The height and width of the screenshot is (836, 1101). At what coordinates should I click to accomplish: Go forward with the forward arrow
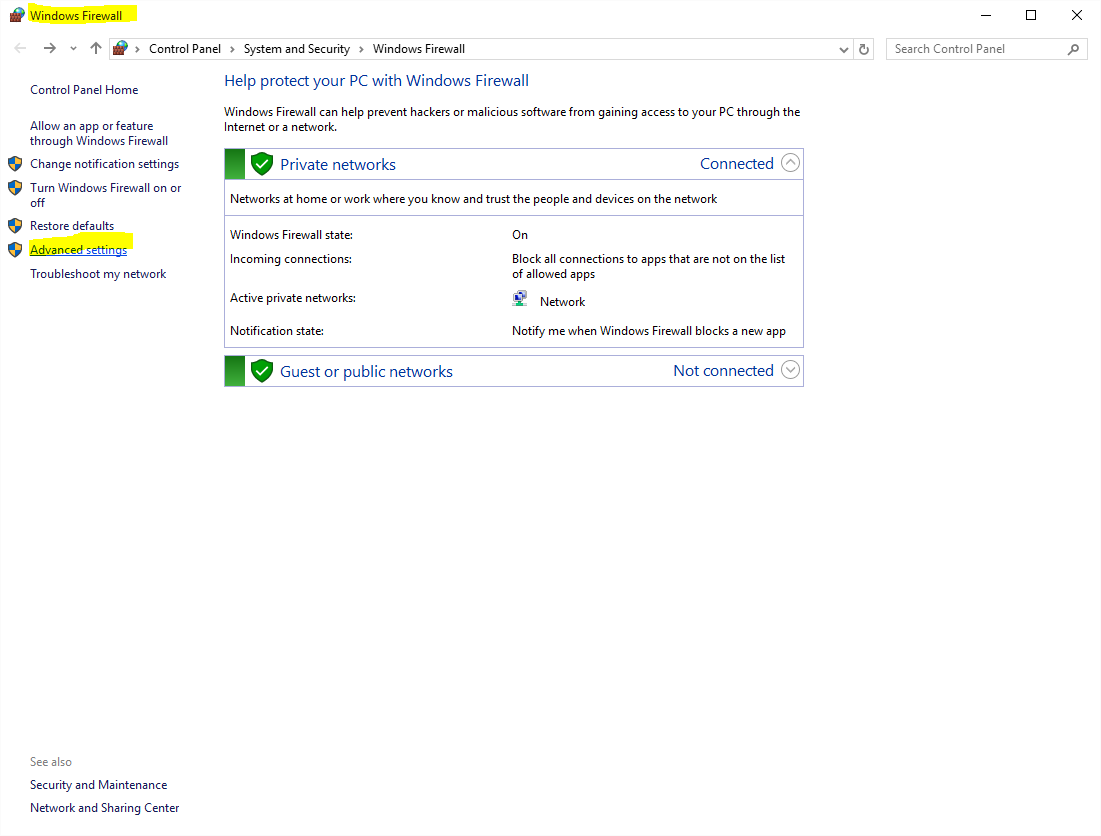tap(49, 48)
